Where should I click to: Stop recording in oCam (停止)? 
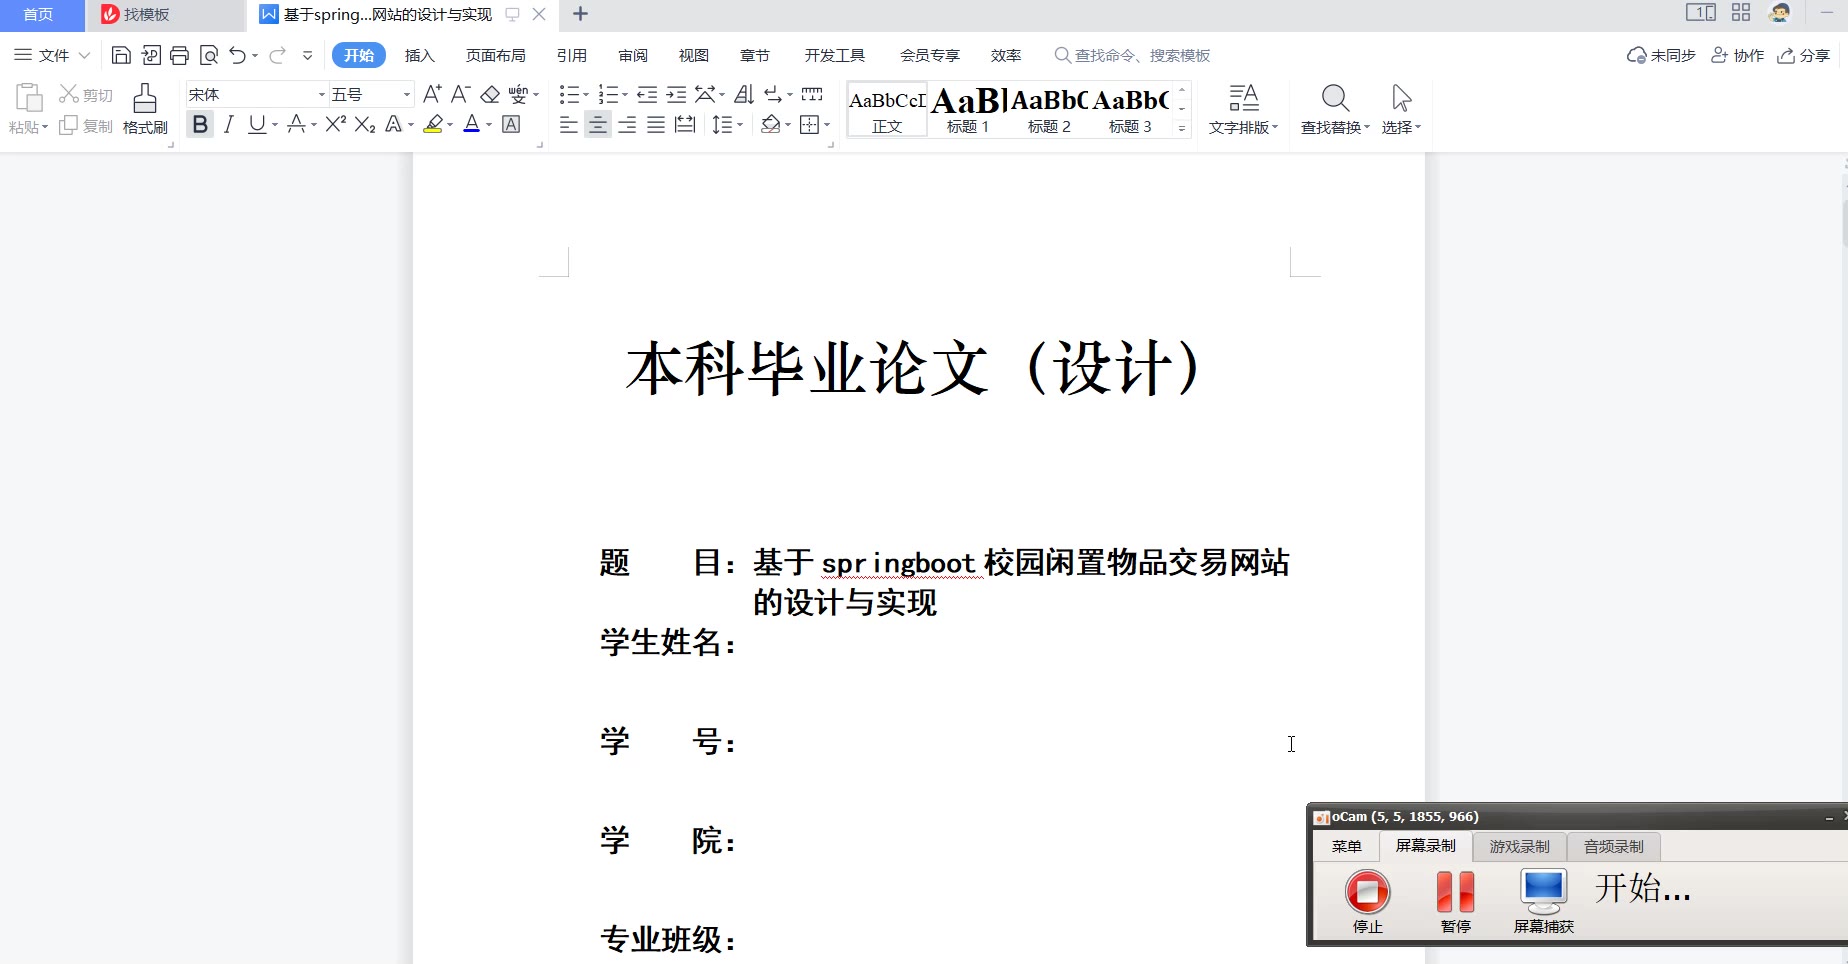[1367, 901]
